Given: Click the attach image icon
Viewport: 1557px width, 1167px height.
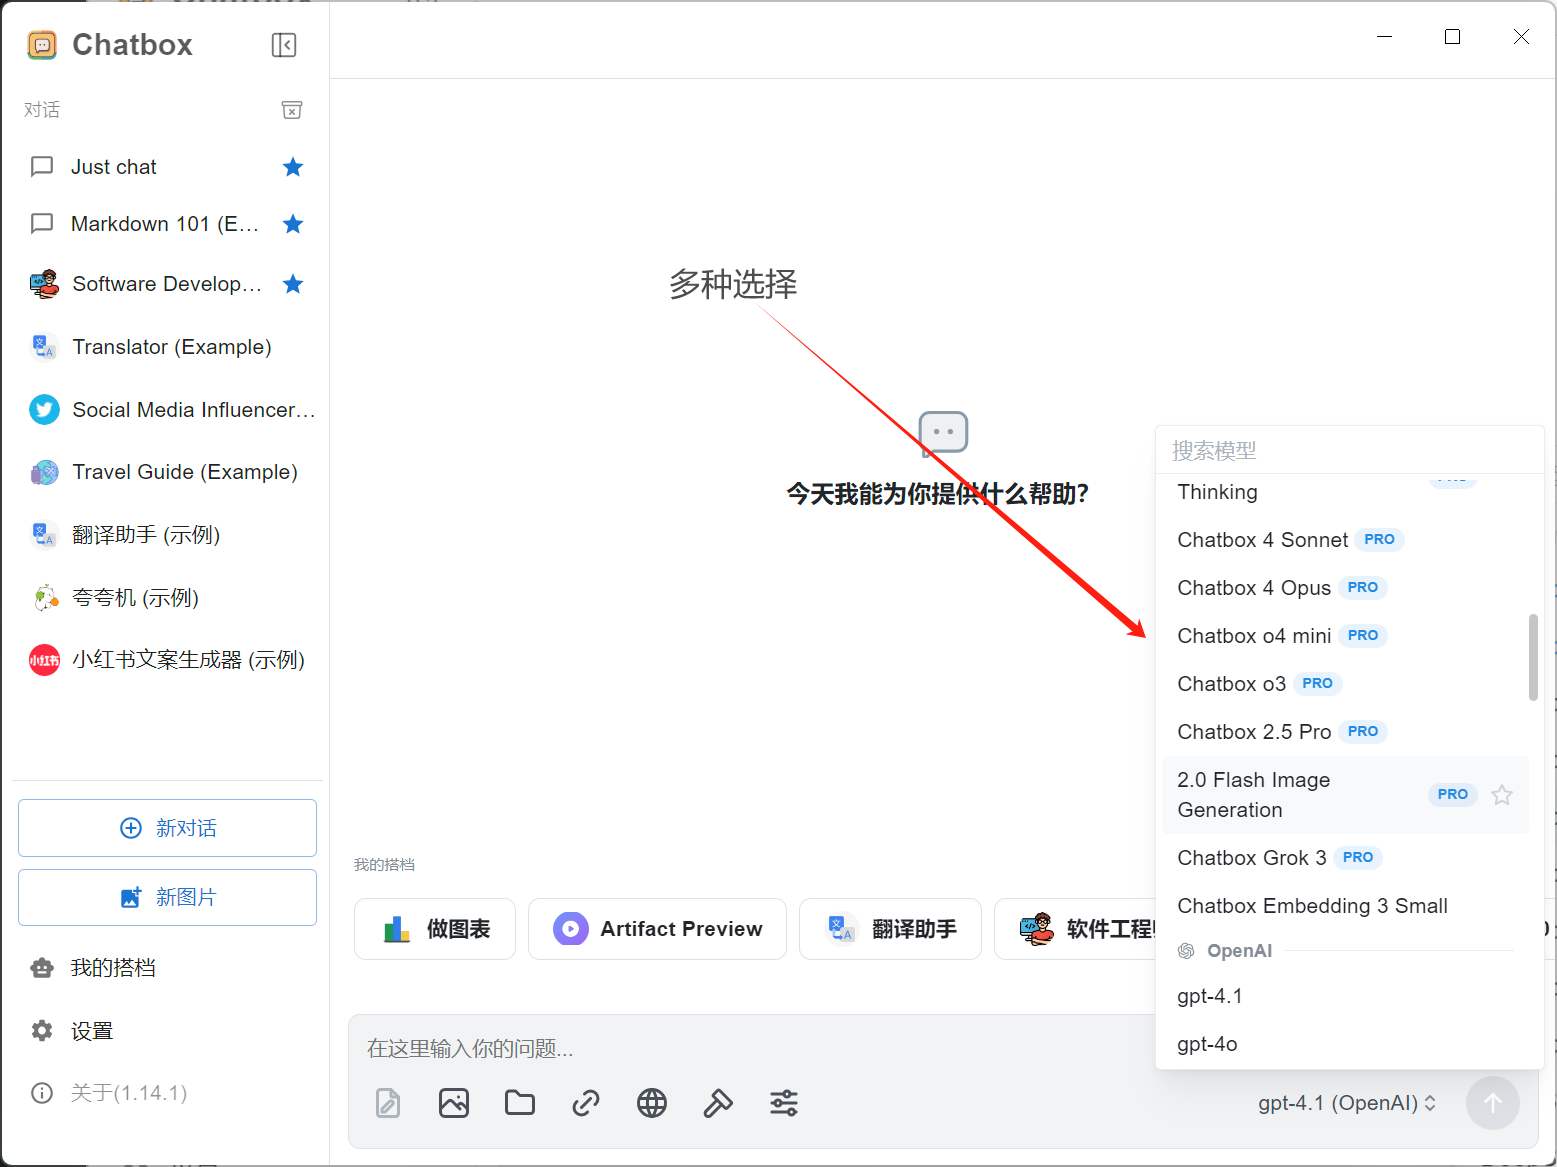Looking at the screenshot, I should click(454, 1103).
